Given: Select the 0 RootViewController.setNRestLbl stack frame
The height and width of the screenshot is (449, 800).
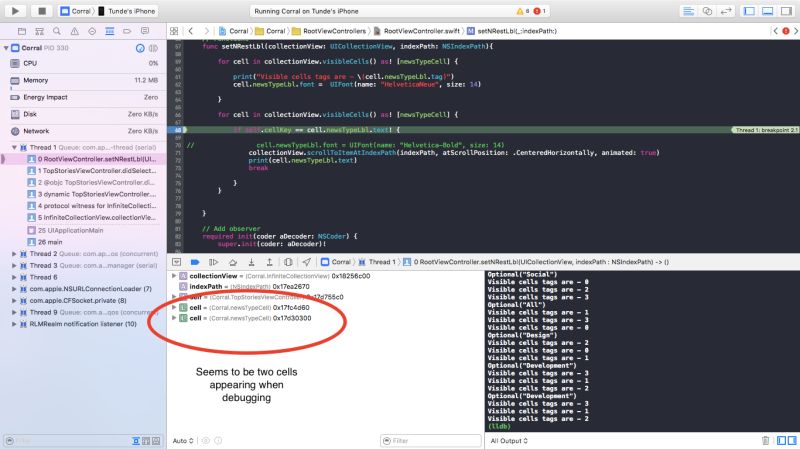Looking at the screenshot, I should click(91, 159).
